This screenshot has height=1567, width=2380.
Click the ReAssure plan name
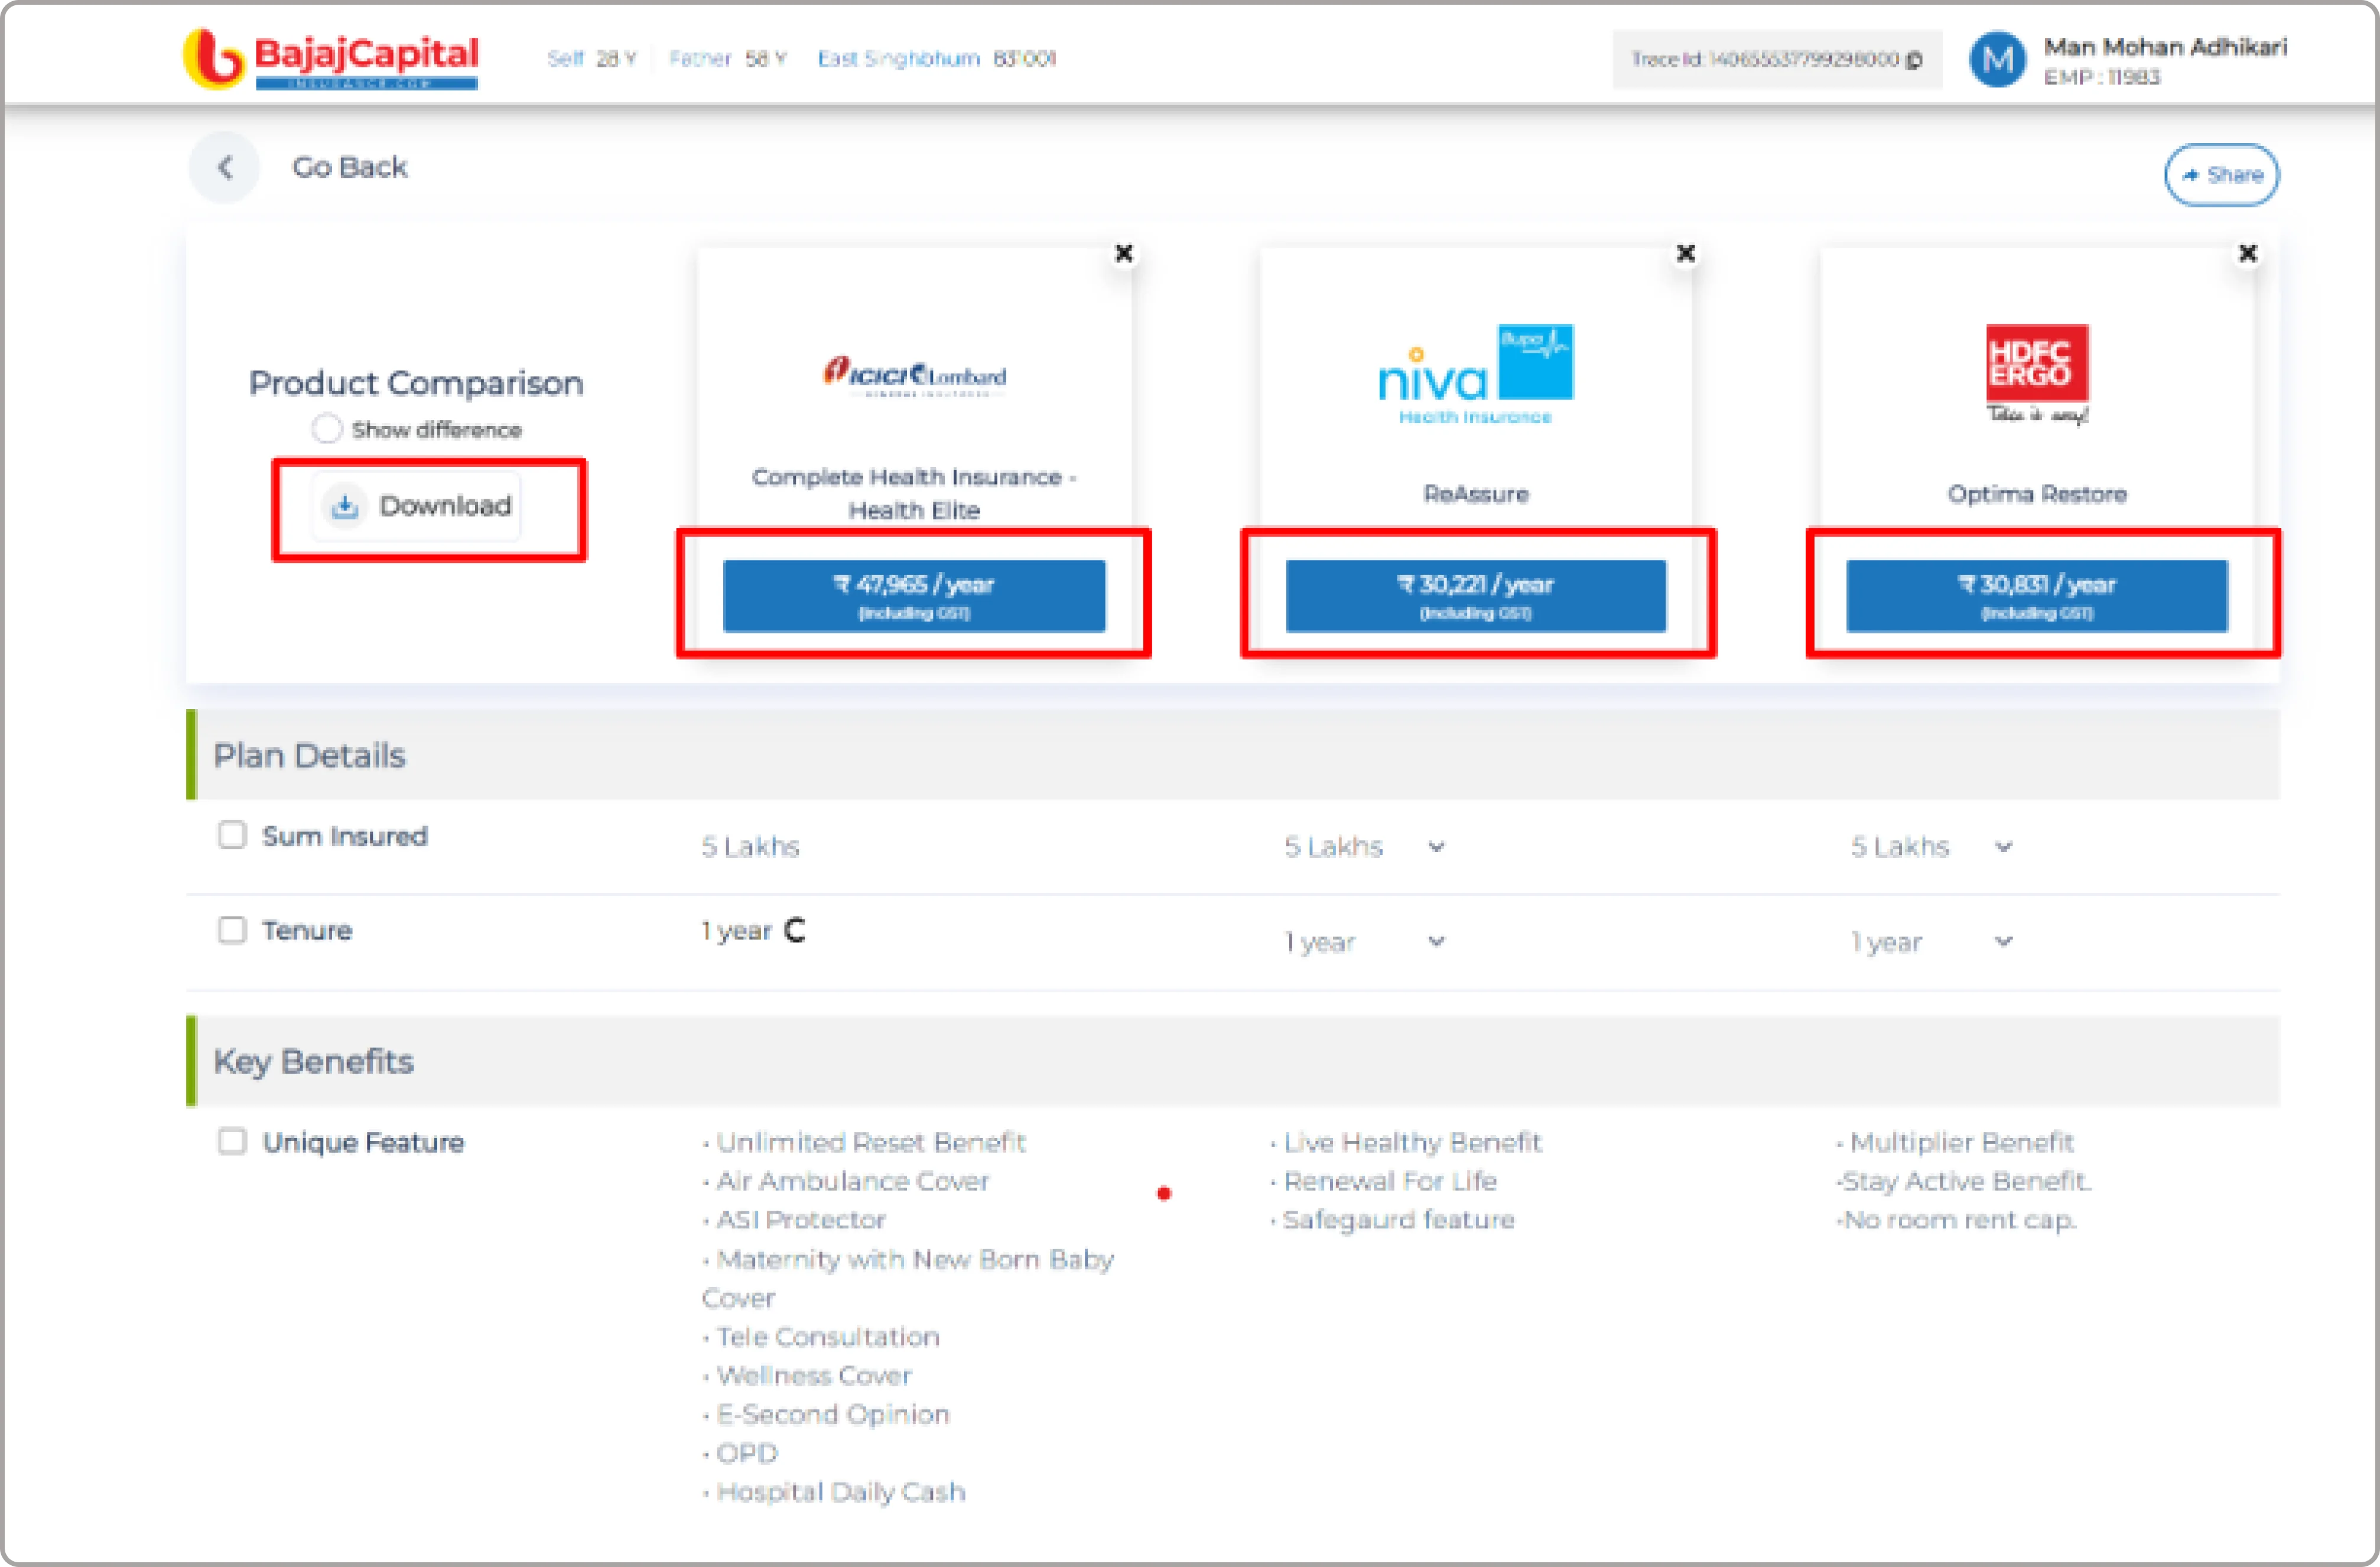click(1476, 494)
